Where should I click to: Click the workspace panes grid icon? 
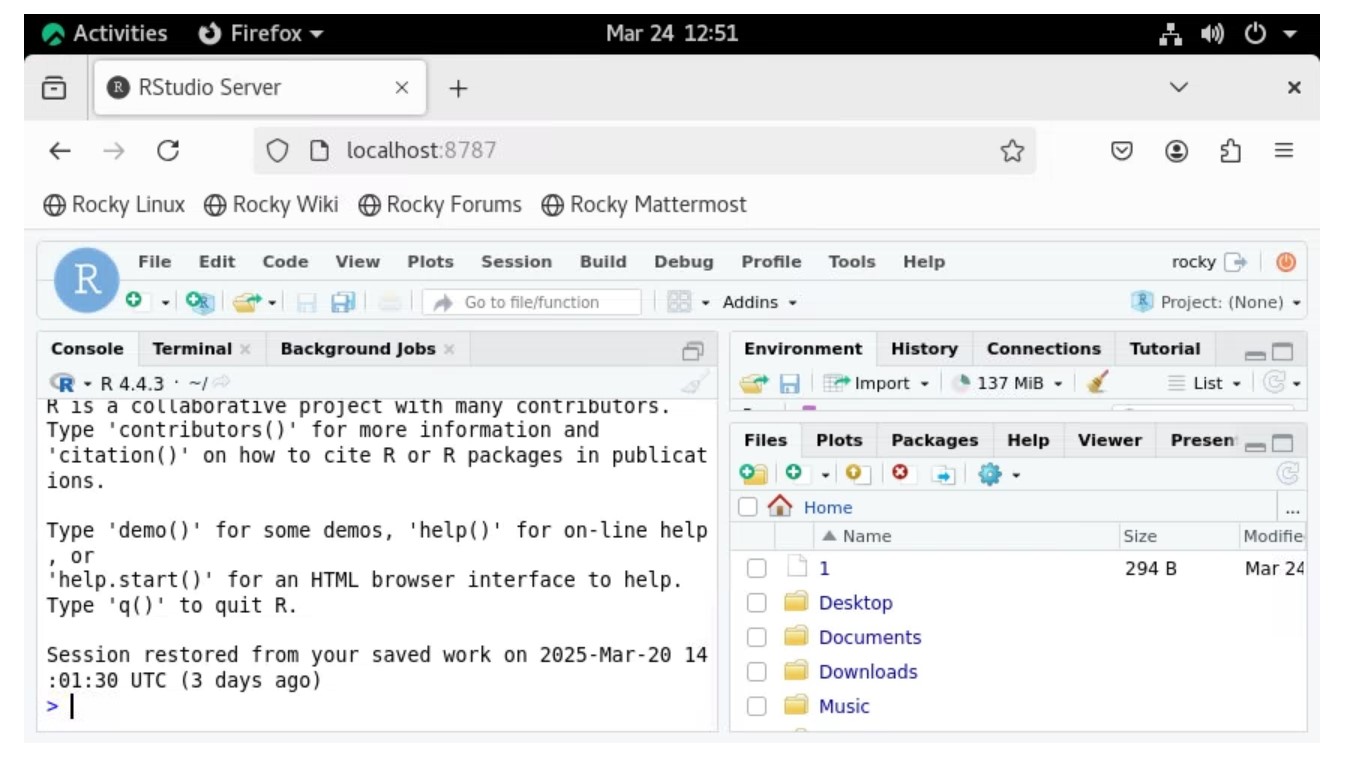pyautogui.click(x=679, y=302)
